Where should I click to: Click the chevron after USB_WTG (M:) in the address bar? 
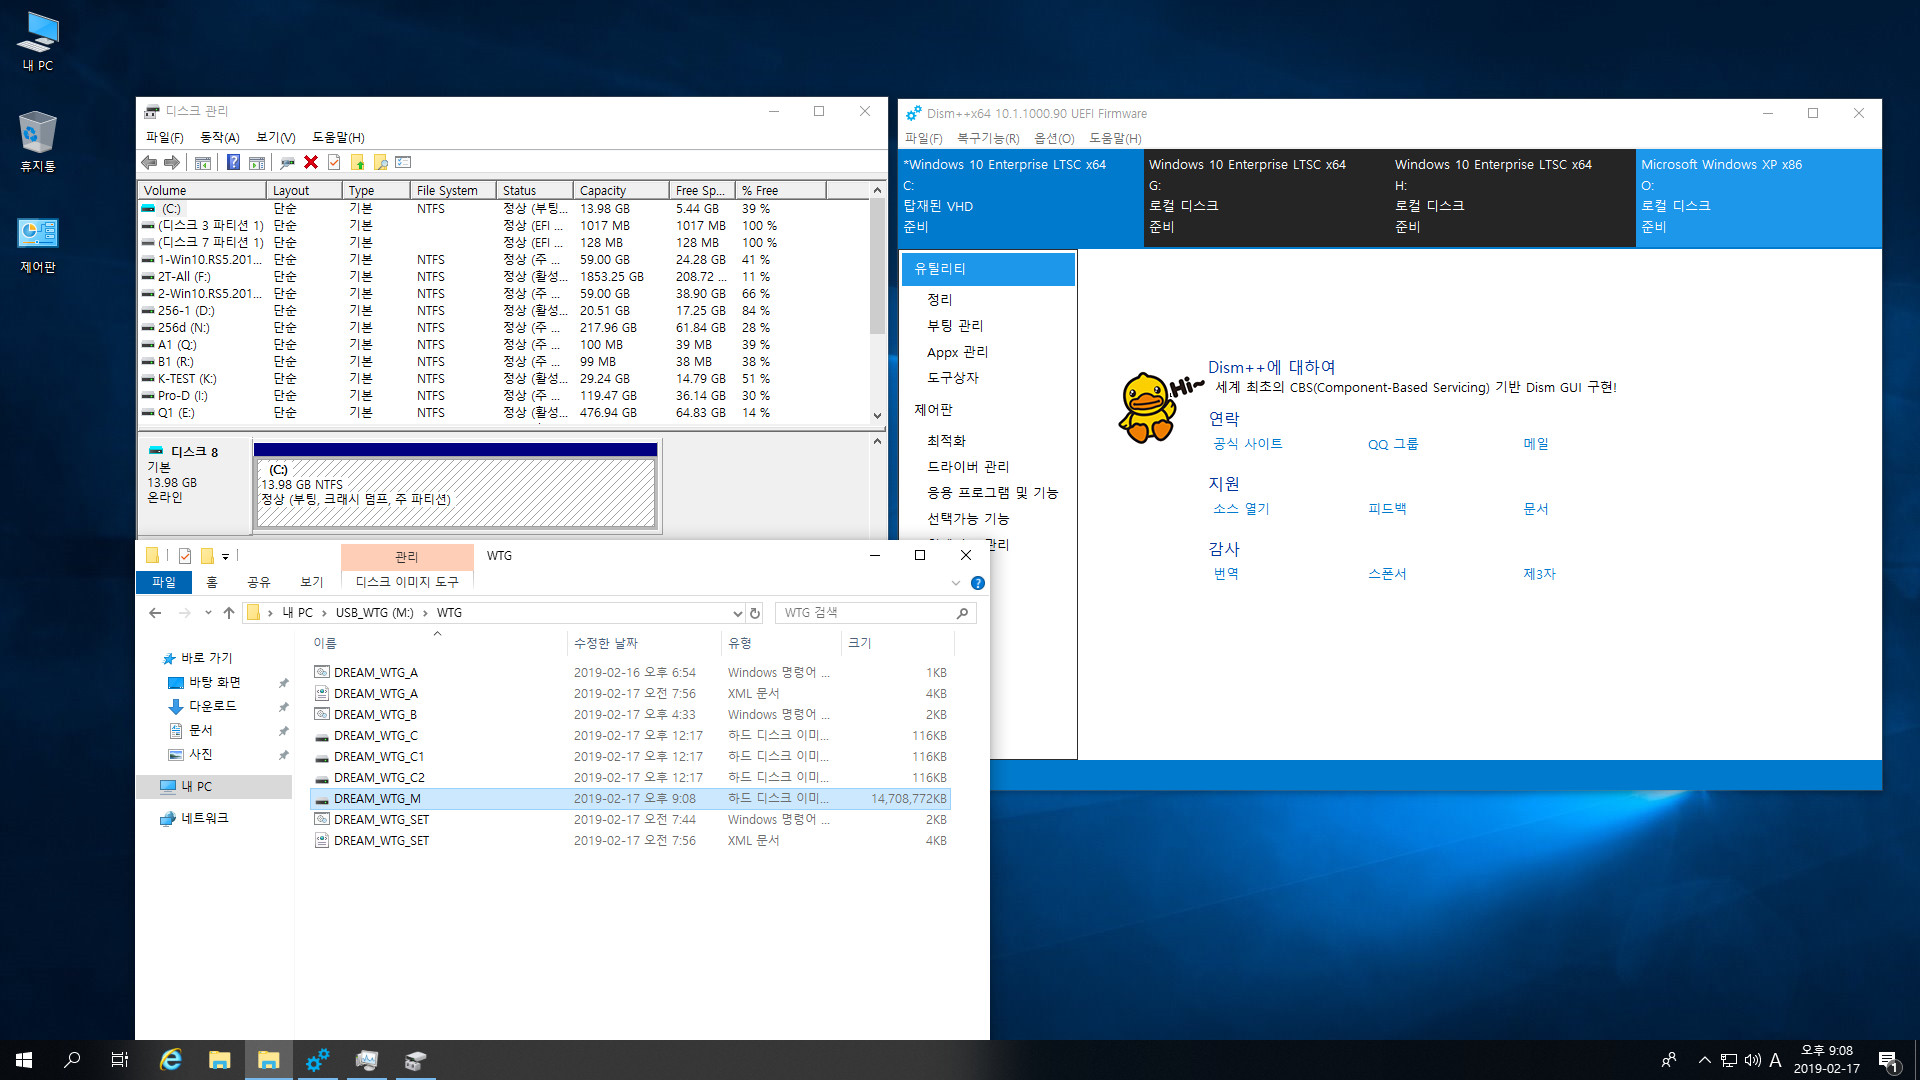(x=426, y=613)
